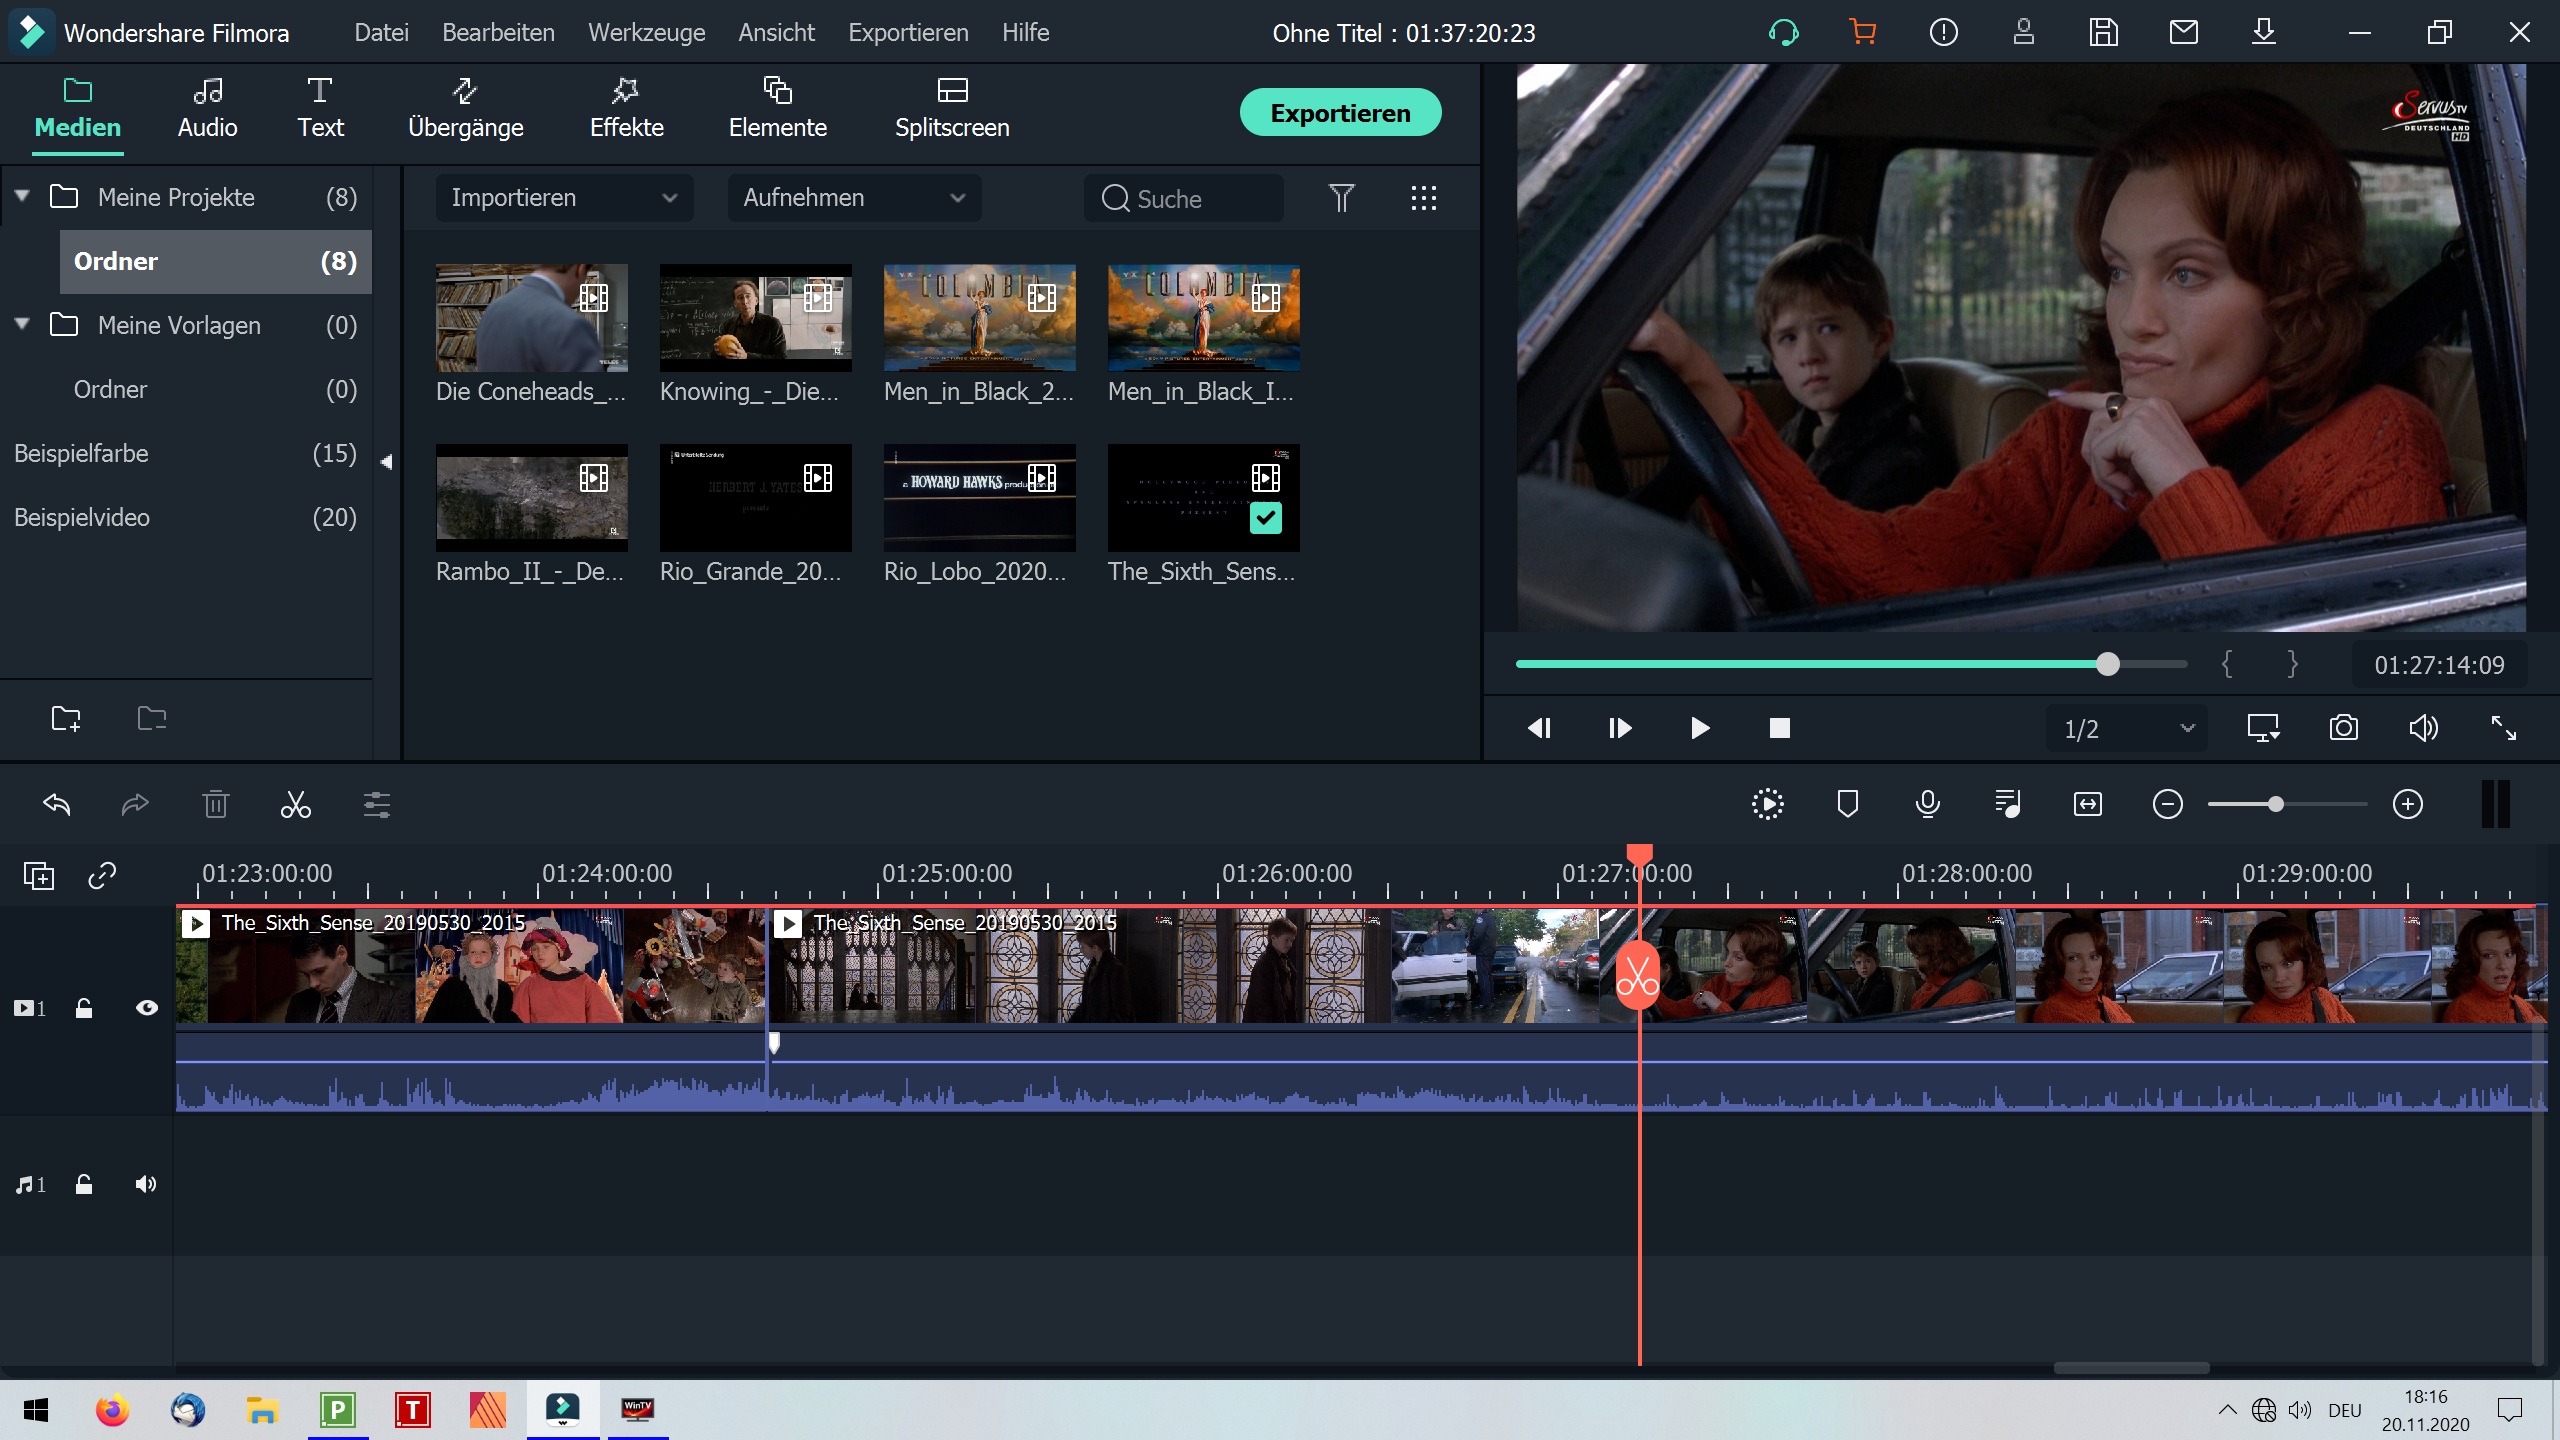Screen dimensions: 2560x1440
Task: Step back one frame
Action: click(1540, 728)
